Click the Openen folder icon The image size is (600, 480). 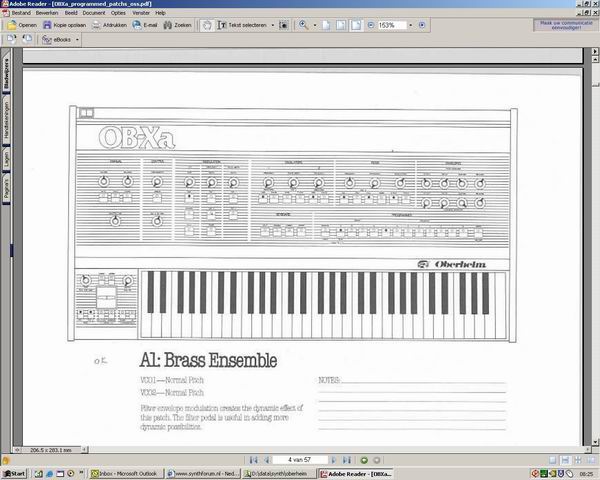pyautogui.click(x=12, y=25)
